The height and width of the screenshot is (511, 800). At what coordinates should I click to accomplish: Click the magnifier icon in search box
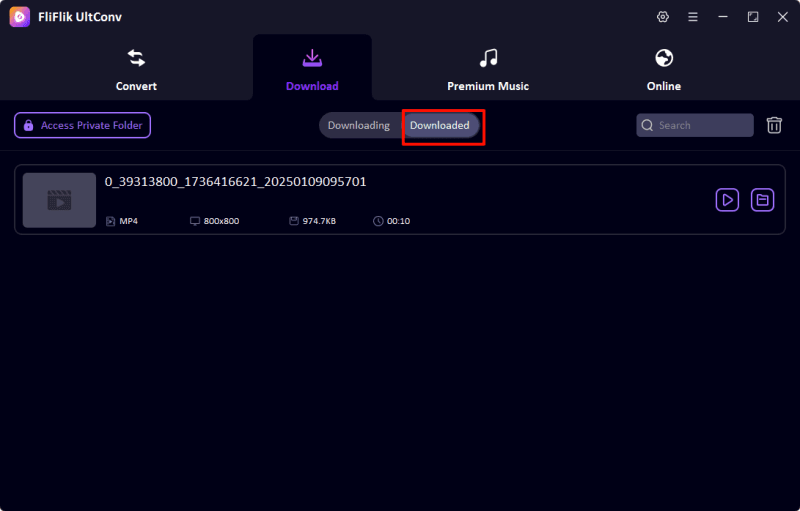click(x=648, y=125)
